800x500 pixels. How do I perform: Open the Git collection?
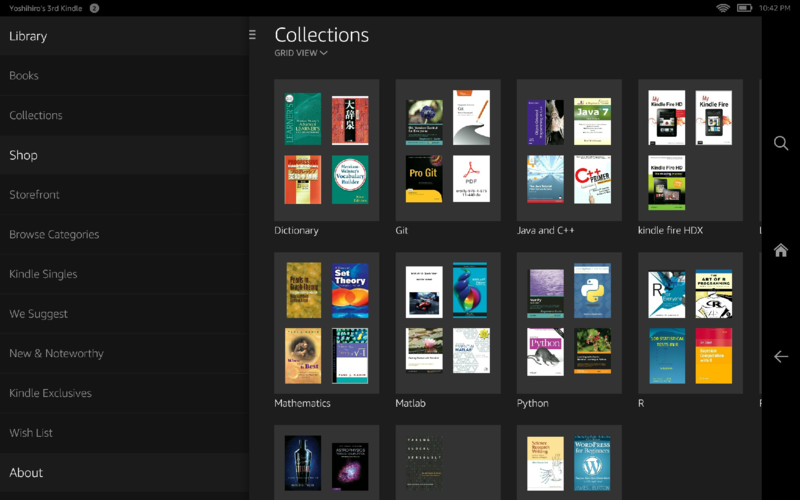[448, 150]
